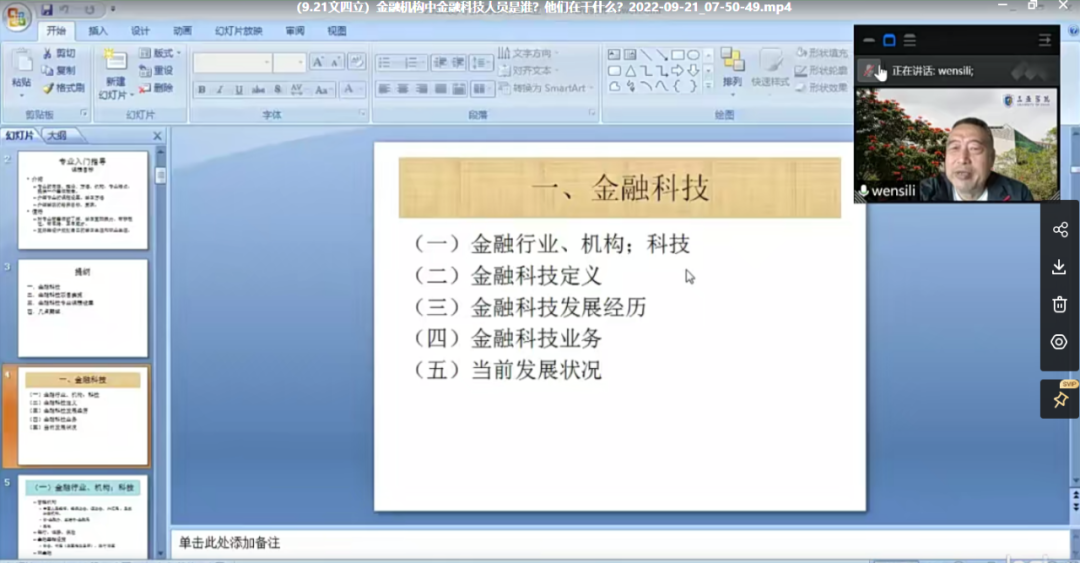Click the download icon in the right sidebar
This screenshot has height=563, width=1080.
1059,267
